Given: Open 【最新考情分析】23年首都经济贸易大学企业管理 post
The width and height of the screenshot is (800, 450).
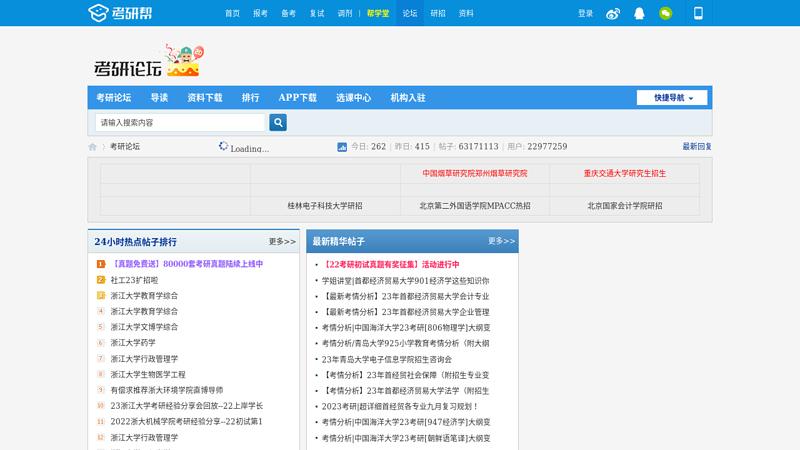Looking at the screenshot, I should (405, 312).
